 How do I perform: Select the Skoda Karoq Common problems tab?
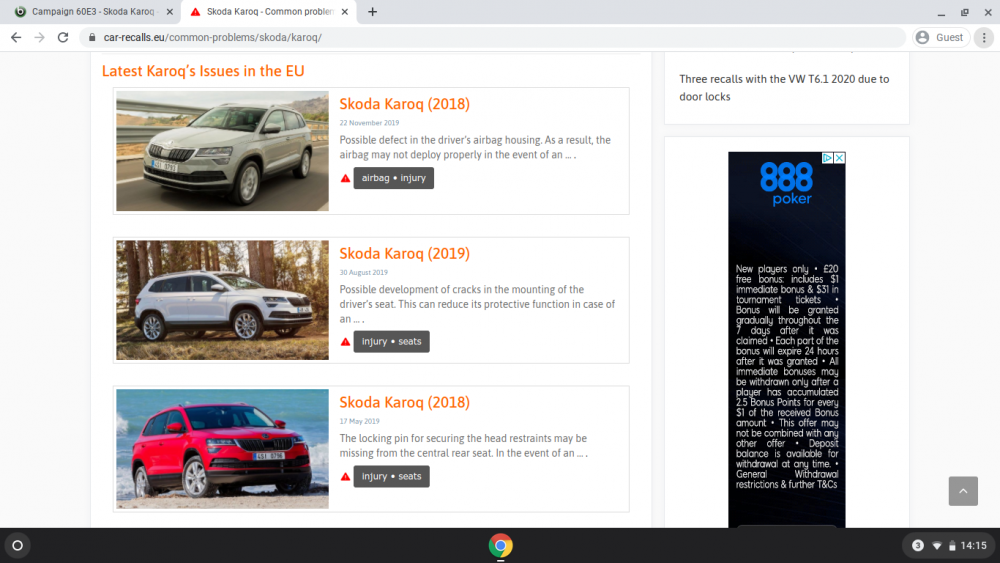tap(269, 11)
